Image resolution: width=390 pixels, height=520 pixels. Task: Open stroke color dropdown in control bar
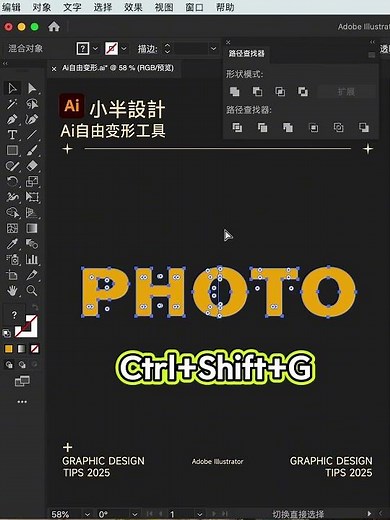pyautogui.click(x=124, y=49)
